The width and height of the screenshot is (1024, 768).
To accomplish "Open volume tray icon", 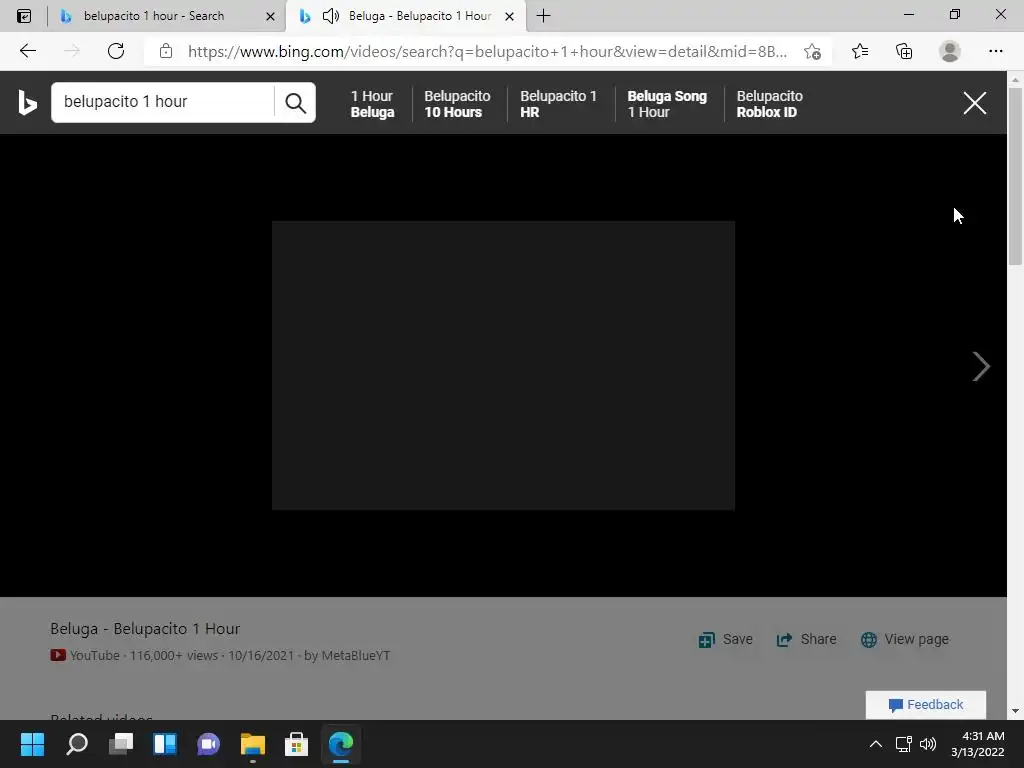I will point(927,744).
